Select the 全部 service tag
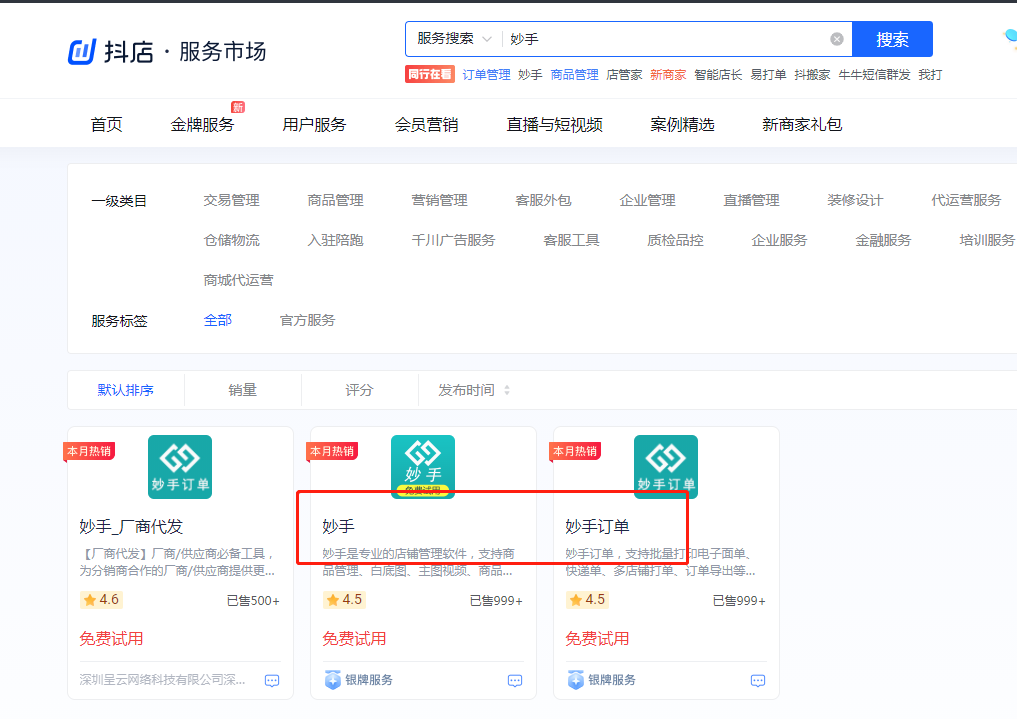This screenshot has width=1017, height=719. click(218, 320)
